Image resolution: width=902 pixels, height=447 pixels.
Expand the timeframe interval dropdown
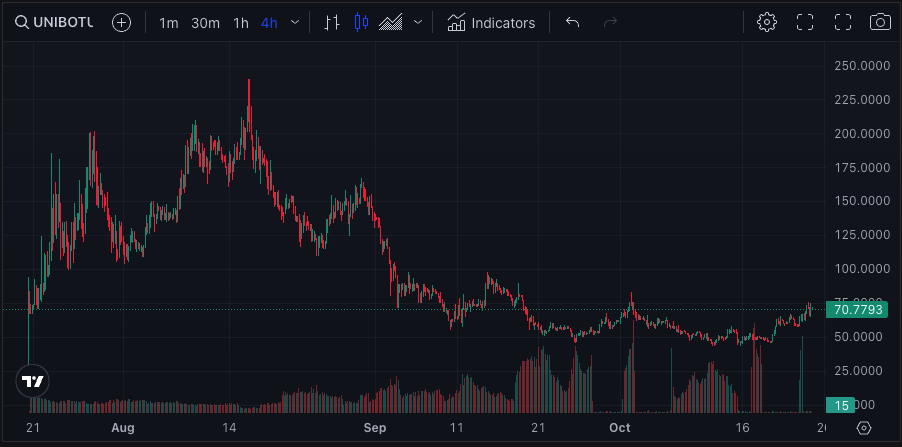(295, 23)
